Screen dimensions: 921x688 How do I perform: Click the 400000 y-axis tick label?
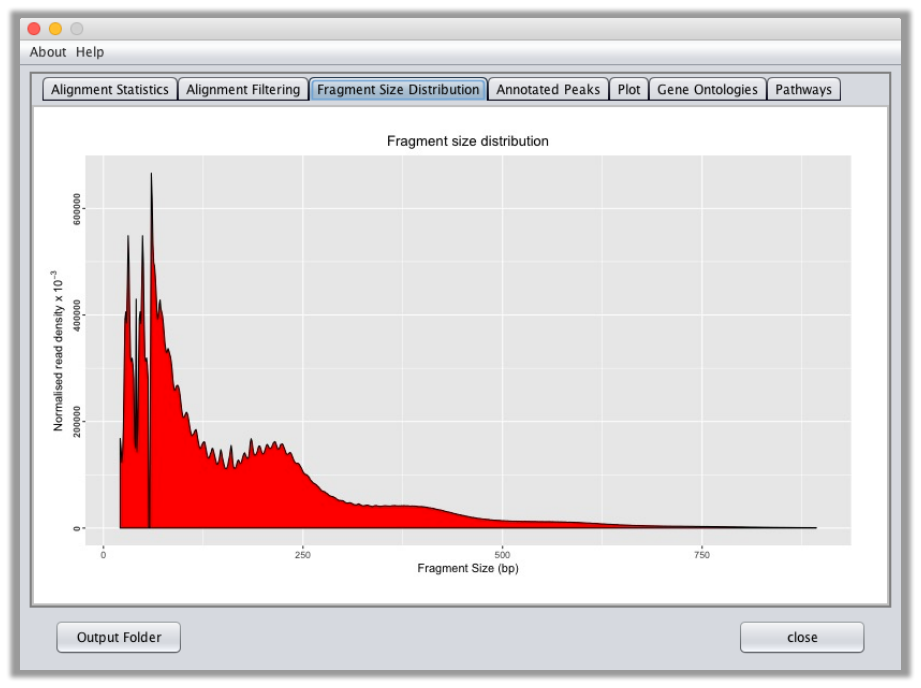coord(77,315)
